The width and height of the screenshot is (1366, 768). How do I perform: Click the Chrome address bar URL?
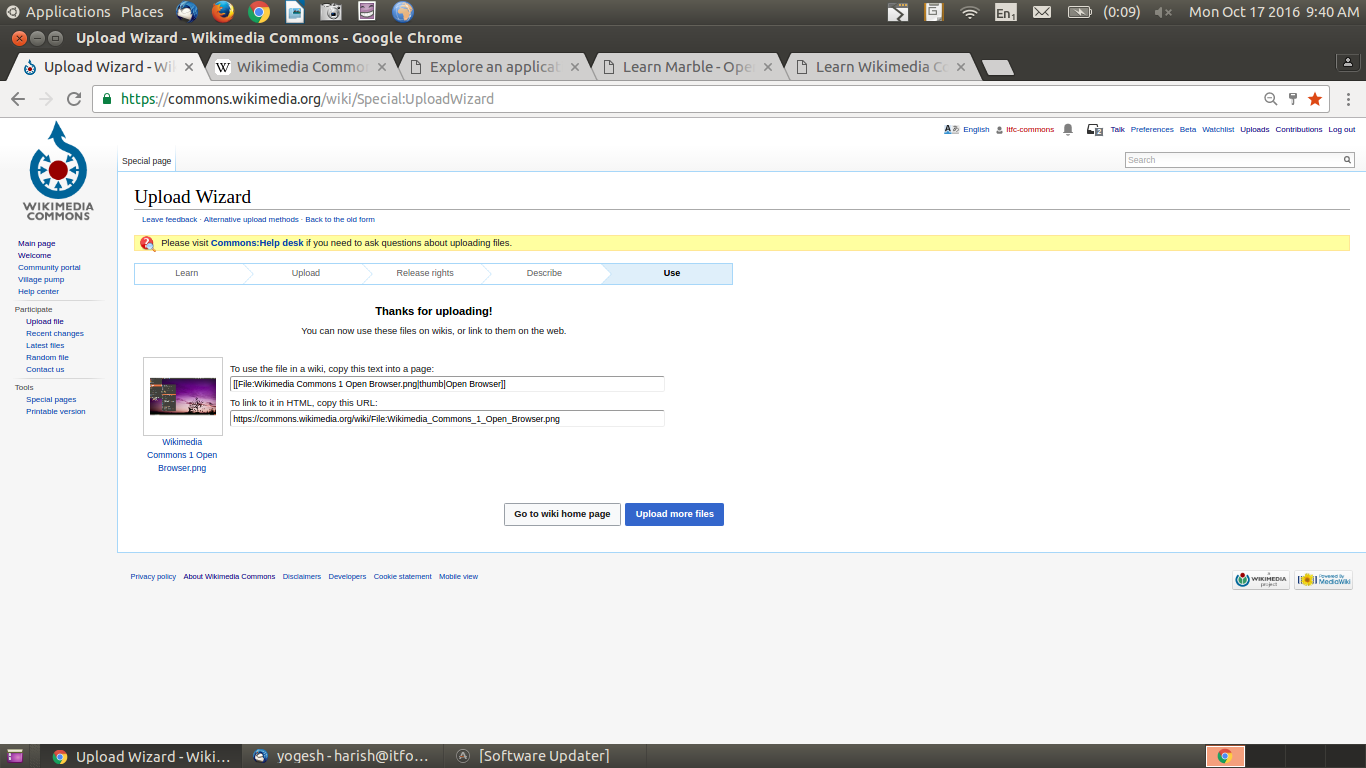click(307, 99)
